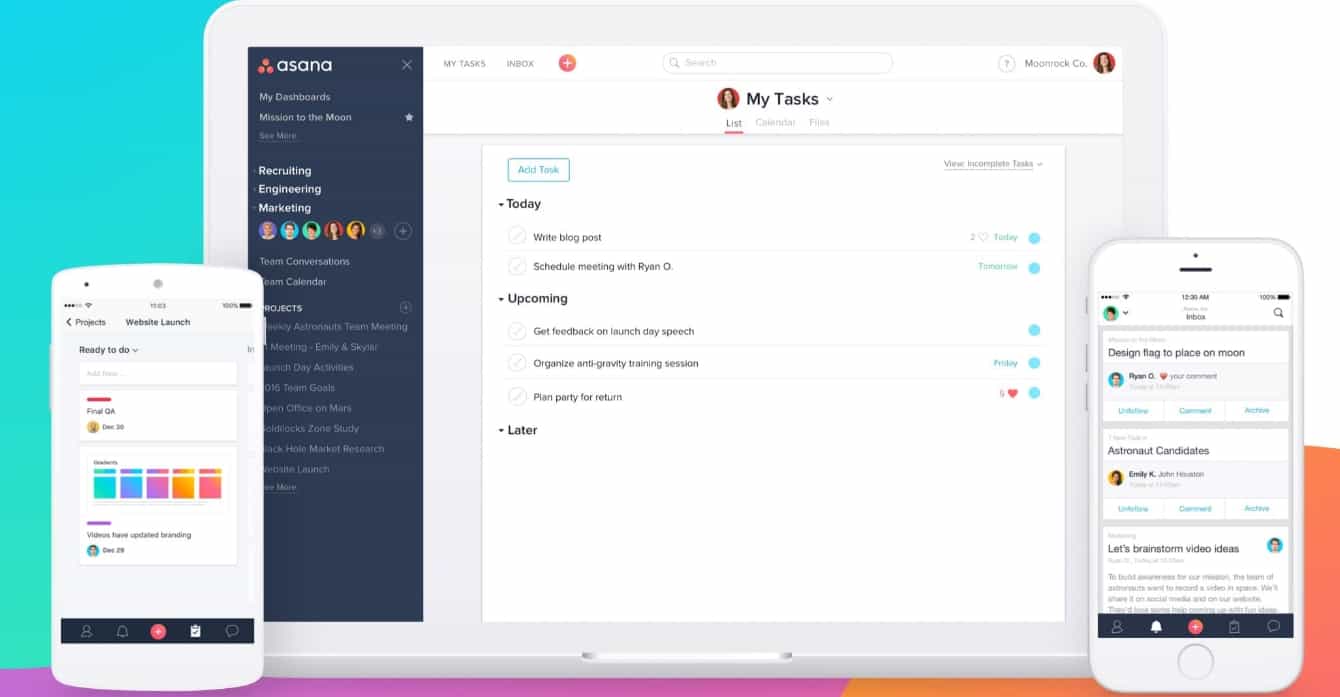Check off Plan party for return
The width and height of the screenshot is (1340, 697).
pyautogui.click(x=517, y=396)
